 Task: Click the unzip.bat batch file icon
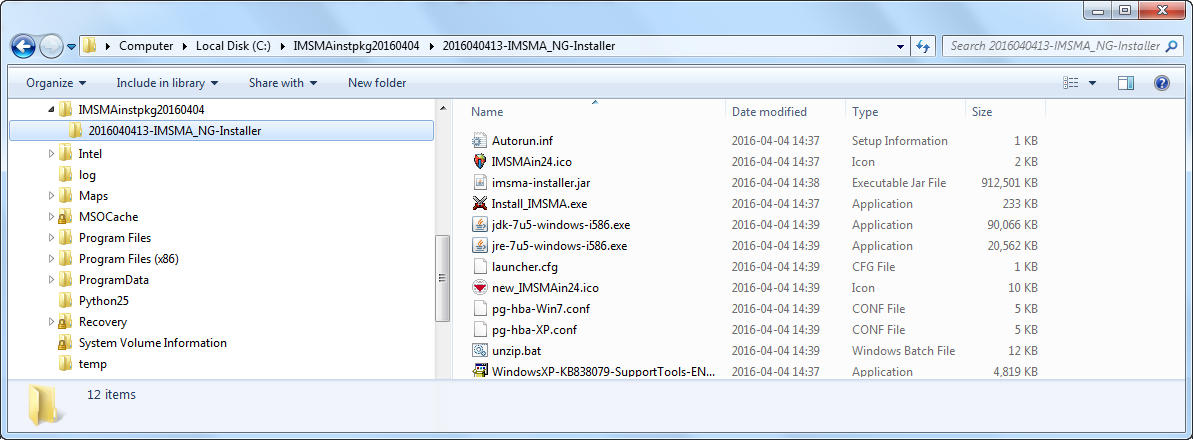tap(481, 351)
